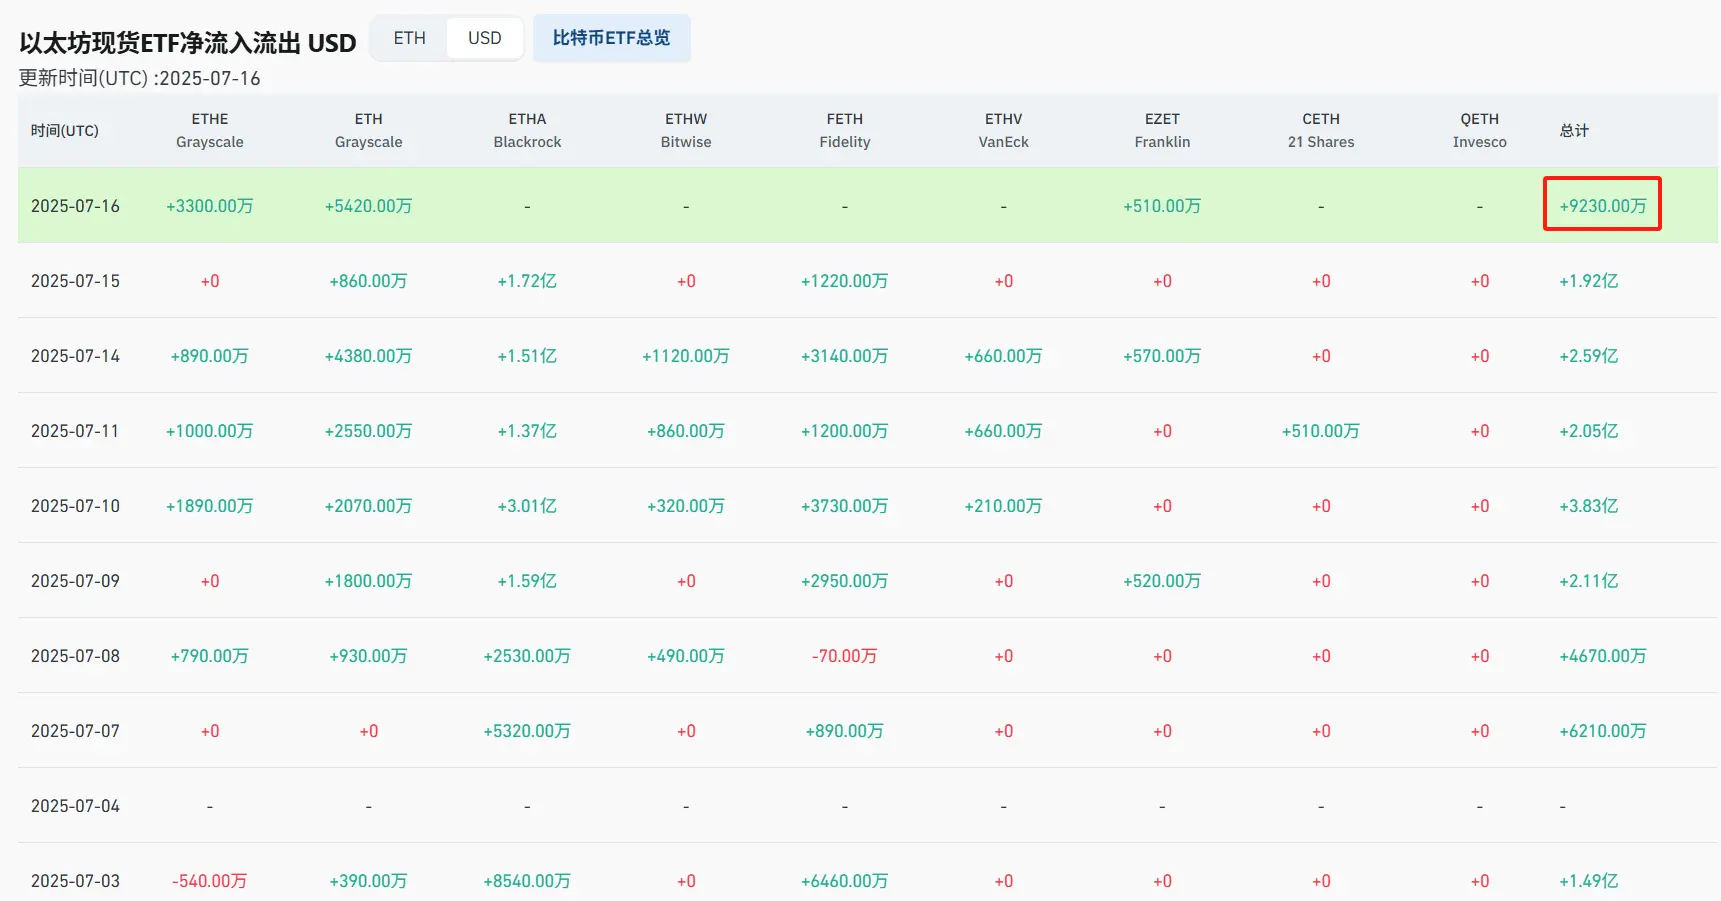Click the +510.00万 21 Shares value
Viewport: 1721px width, 901px height.
[x=1321, y=431]
